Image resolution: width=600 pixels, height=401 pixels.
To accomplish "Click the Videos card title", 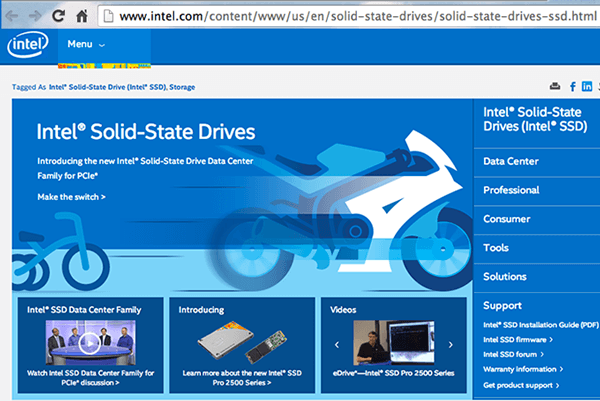I will pos(343,310).
